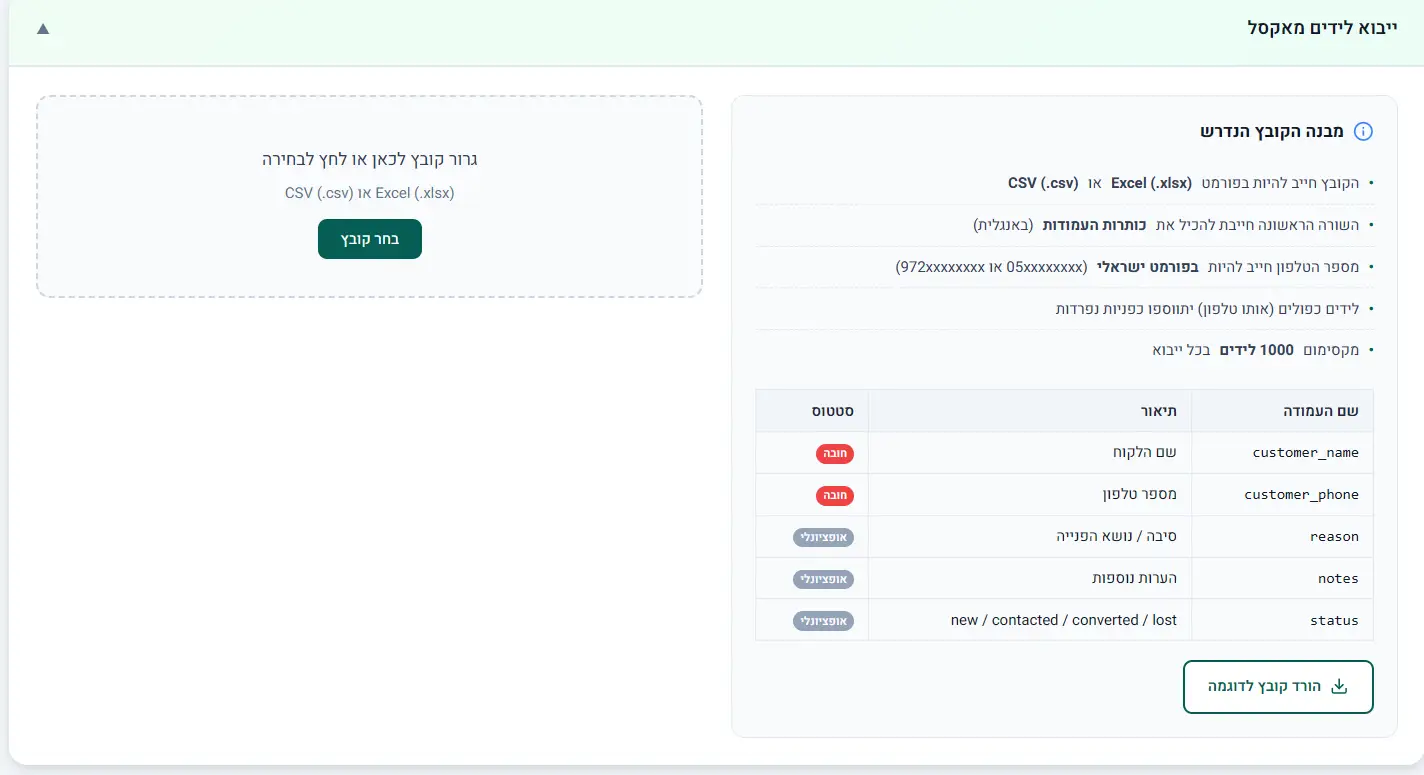Viewport: 1424px width, 775px height.
Task: Click the CSV (.csv) או Excel (.xlsx) hint text
Action: pyautogui.click(x=370, y=193)
